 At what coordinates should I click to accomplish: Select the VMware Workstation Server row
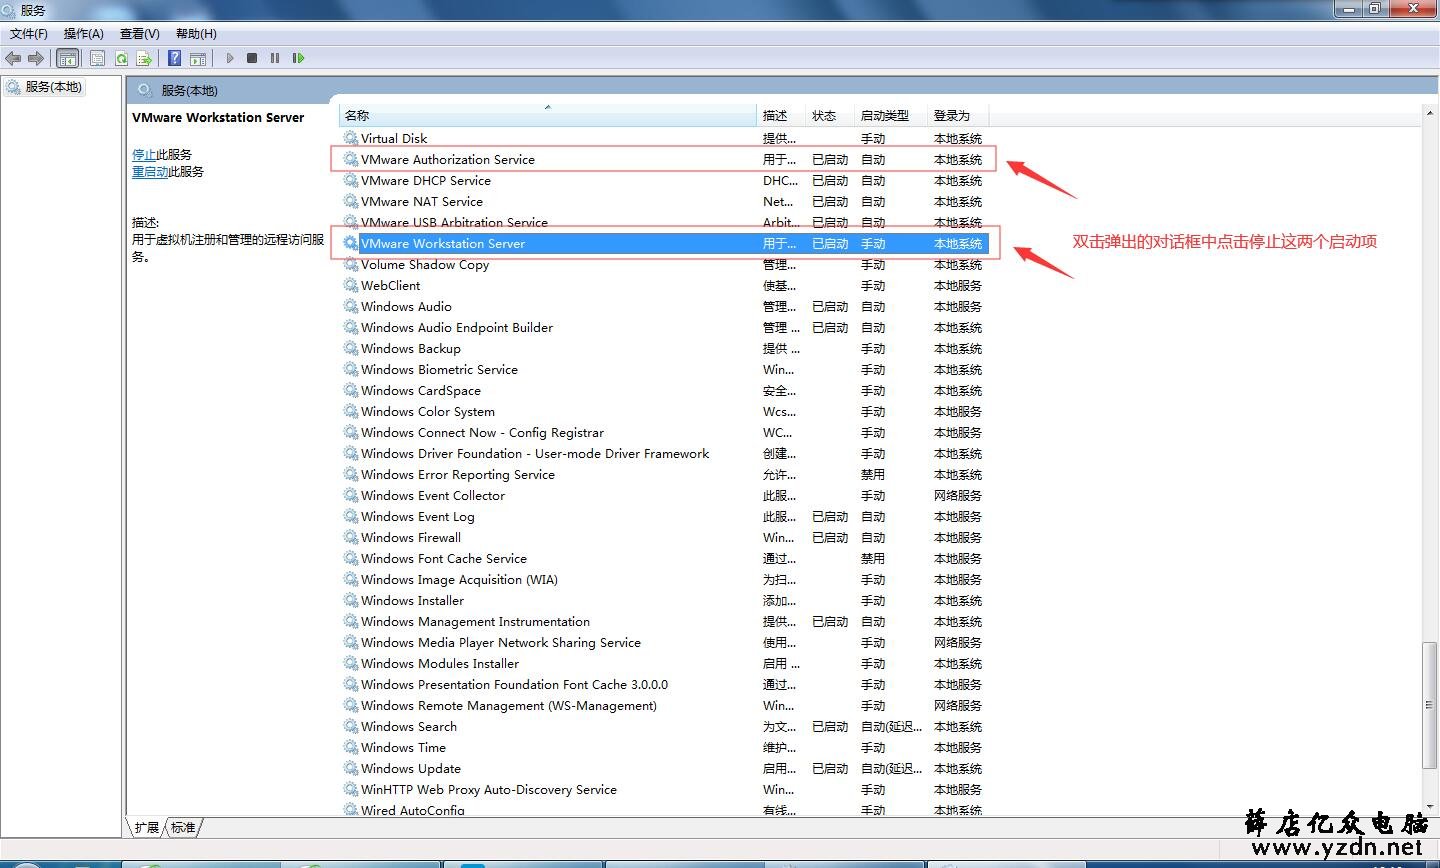pyautogui.click(x=665, y=243)
